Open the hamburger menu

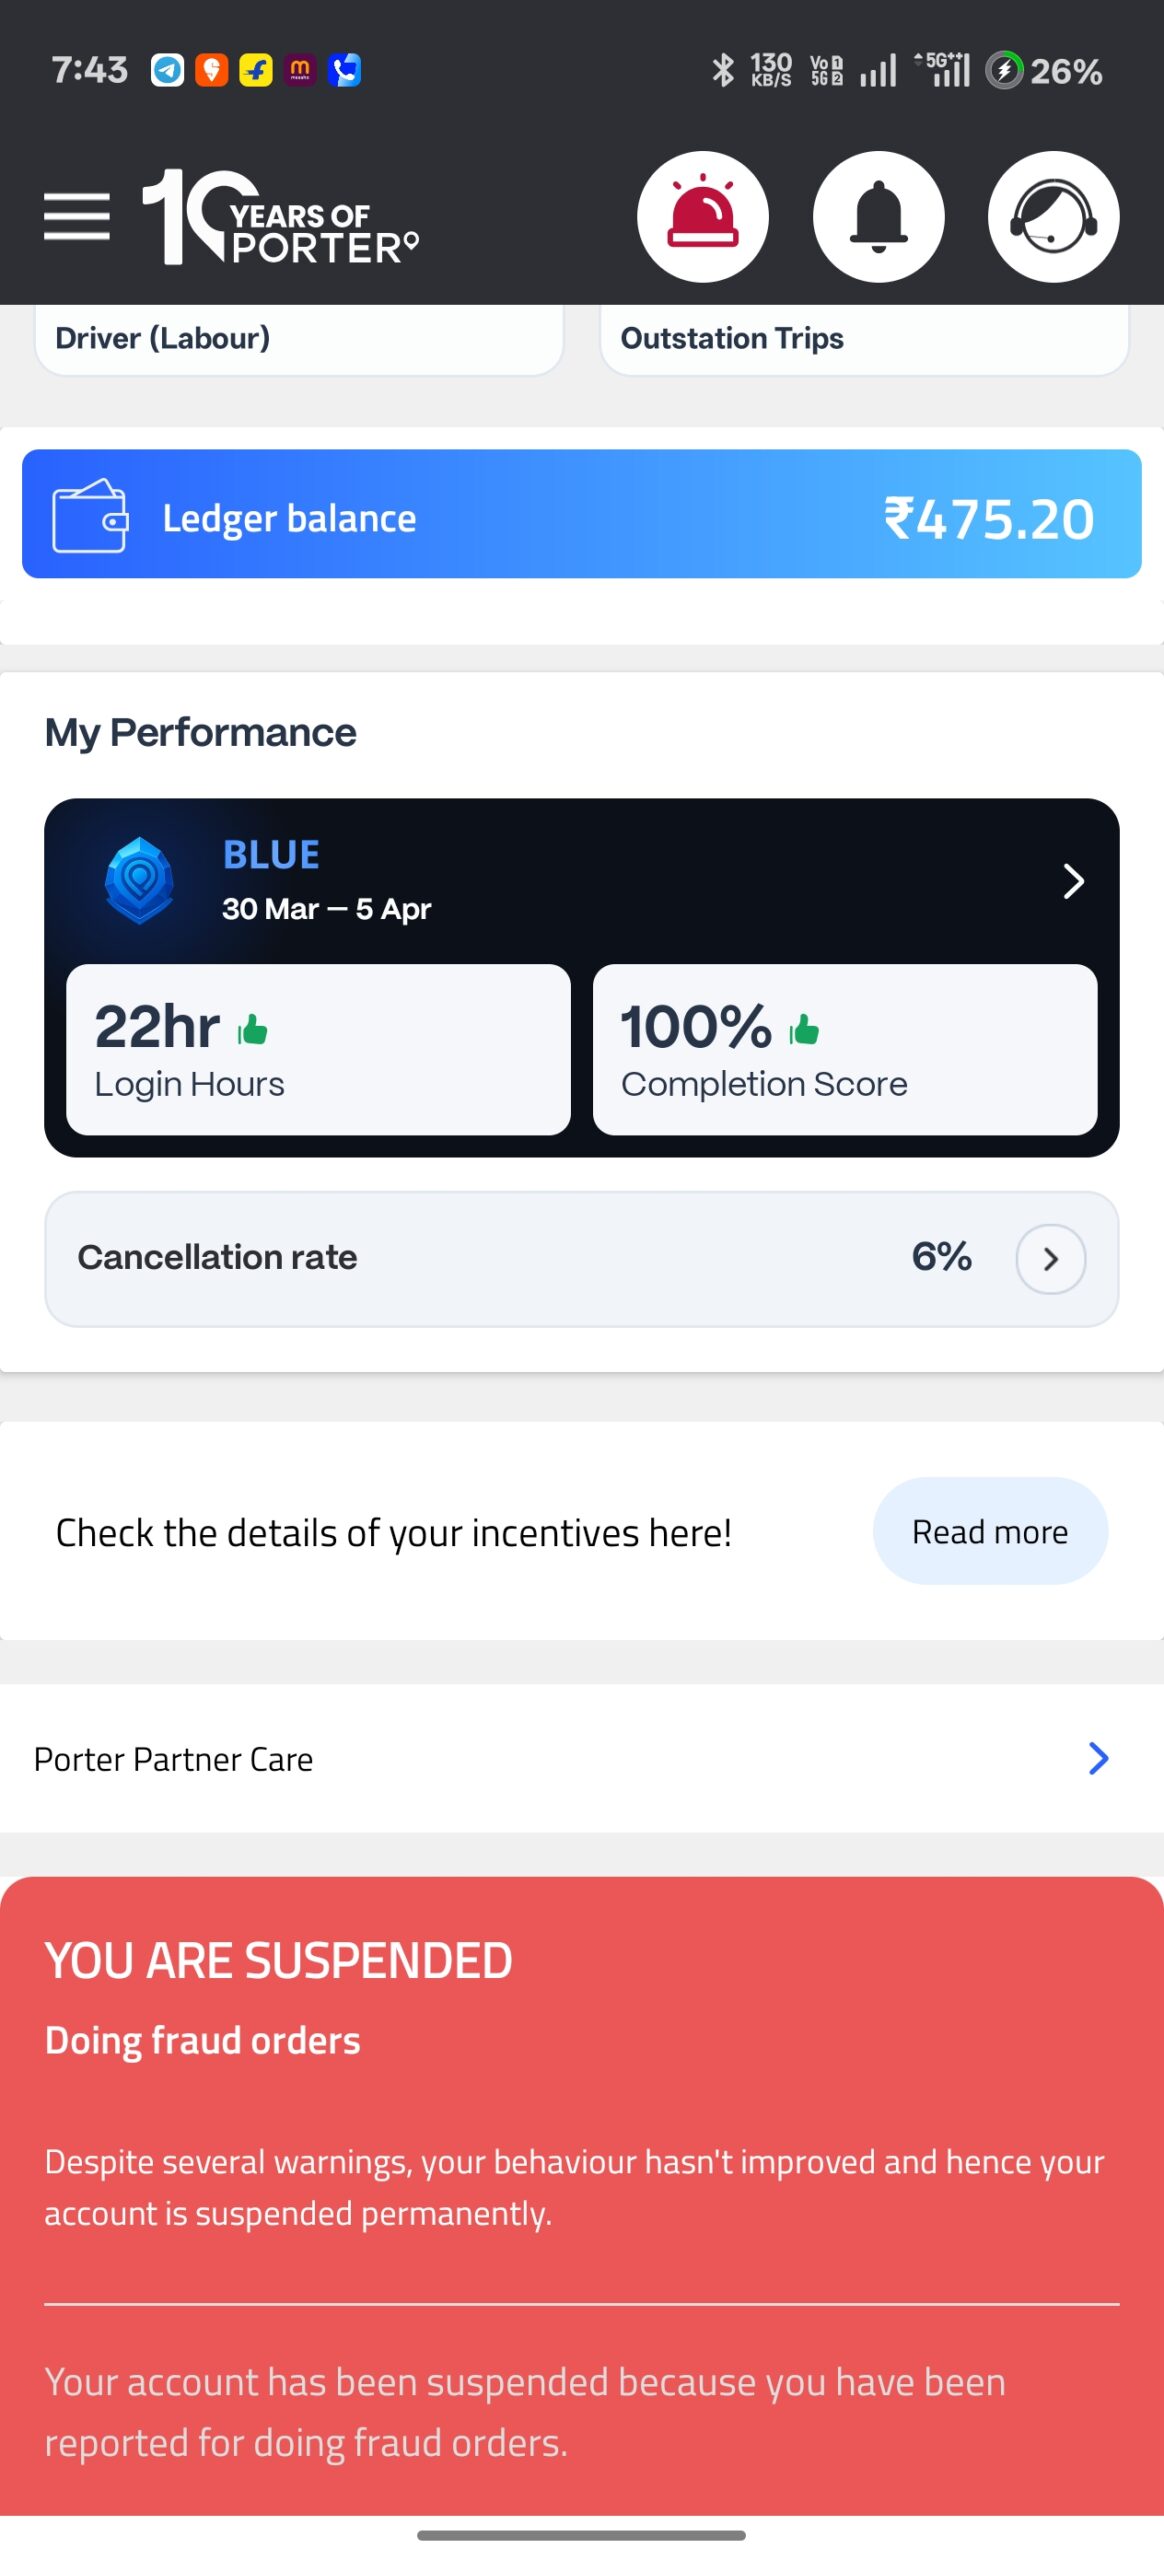click(76, 217)
